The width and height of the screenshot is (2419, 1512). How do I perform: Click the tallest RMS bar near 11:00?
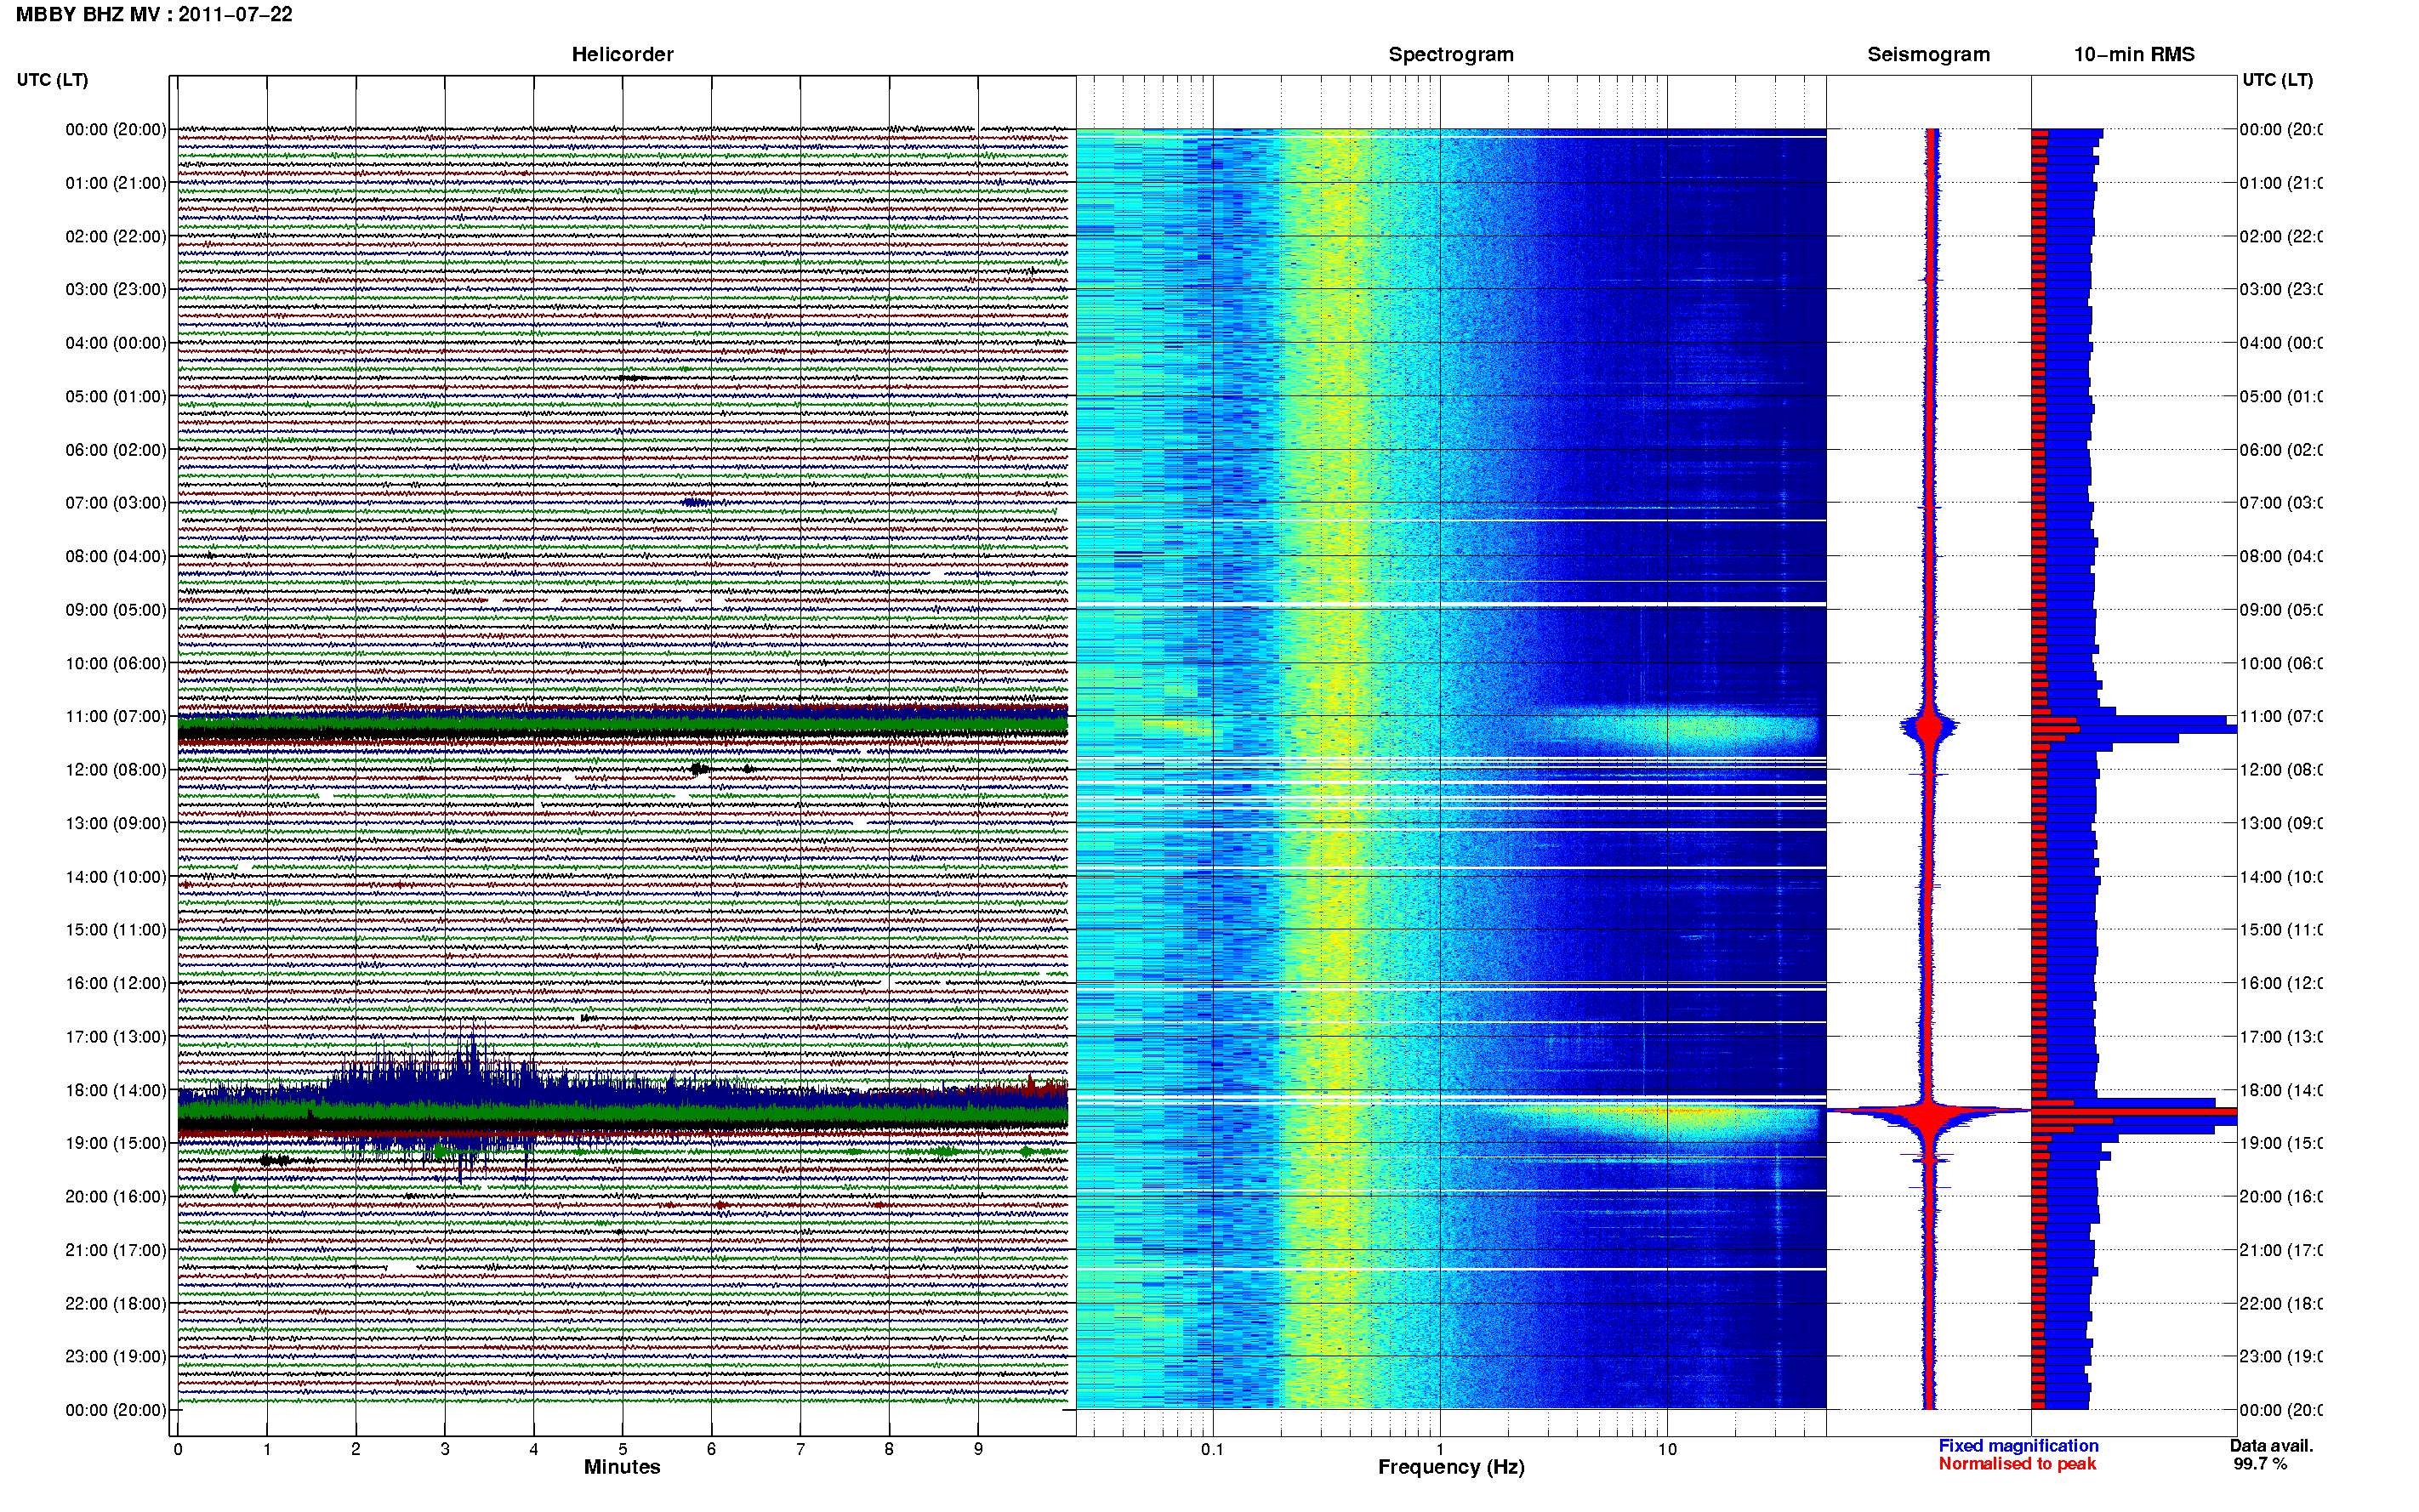2133,729
